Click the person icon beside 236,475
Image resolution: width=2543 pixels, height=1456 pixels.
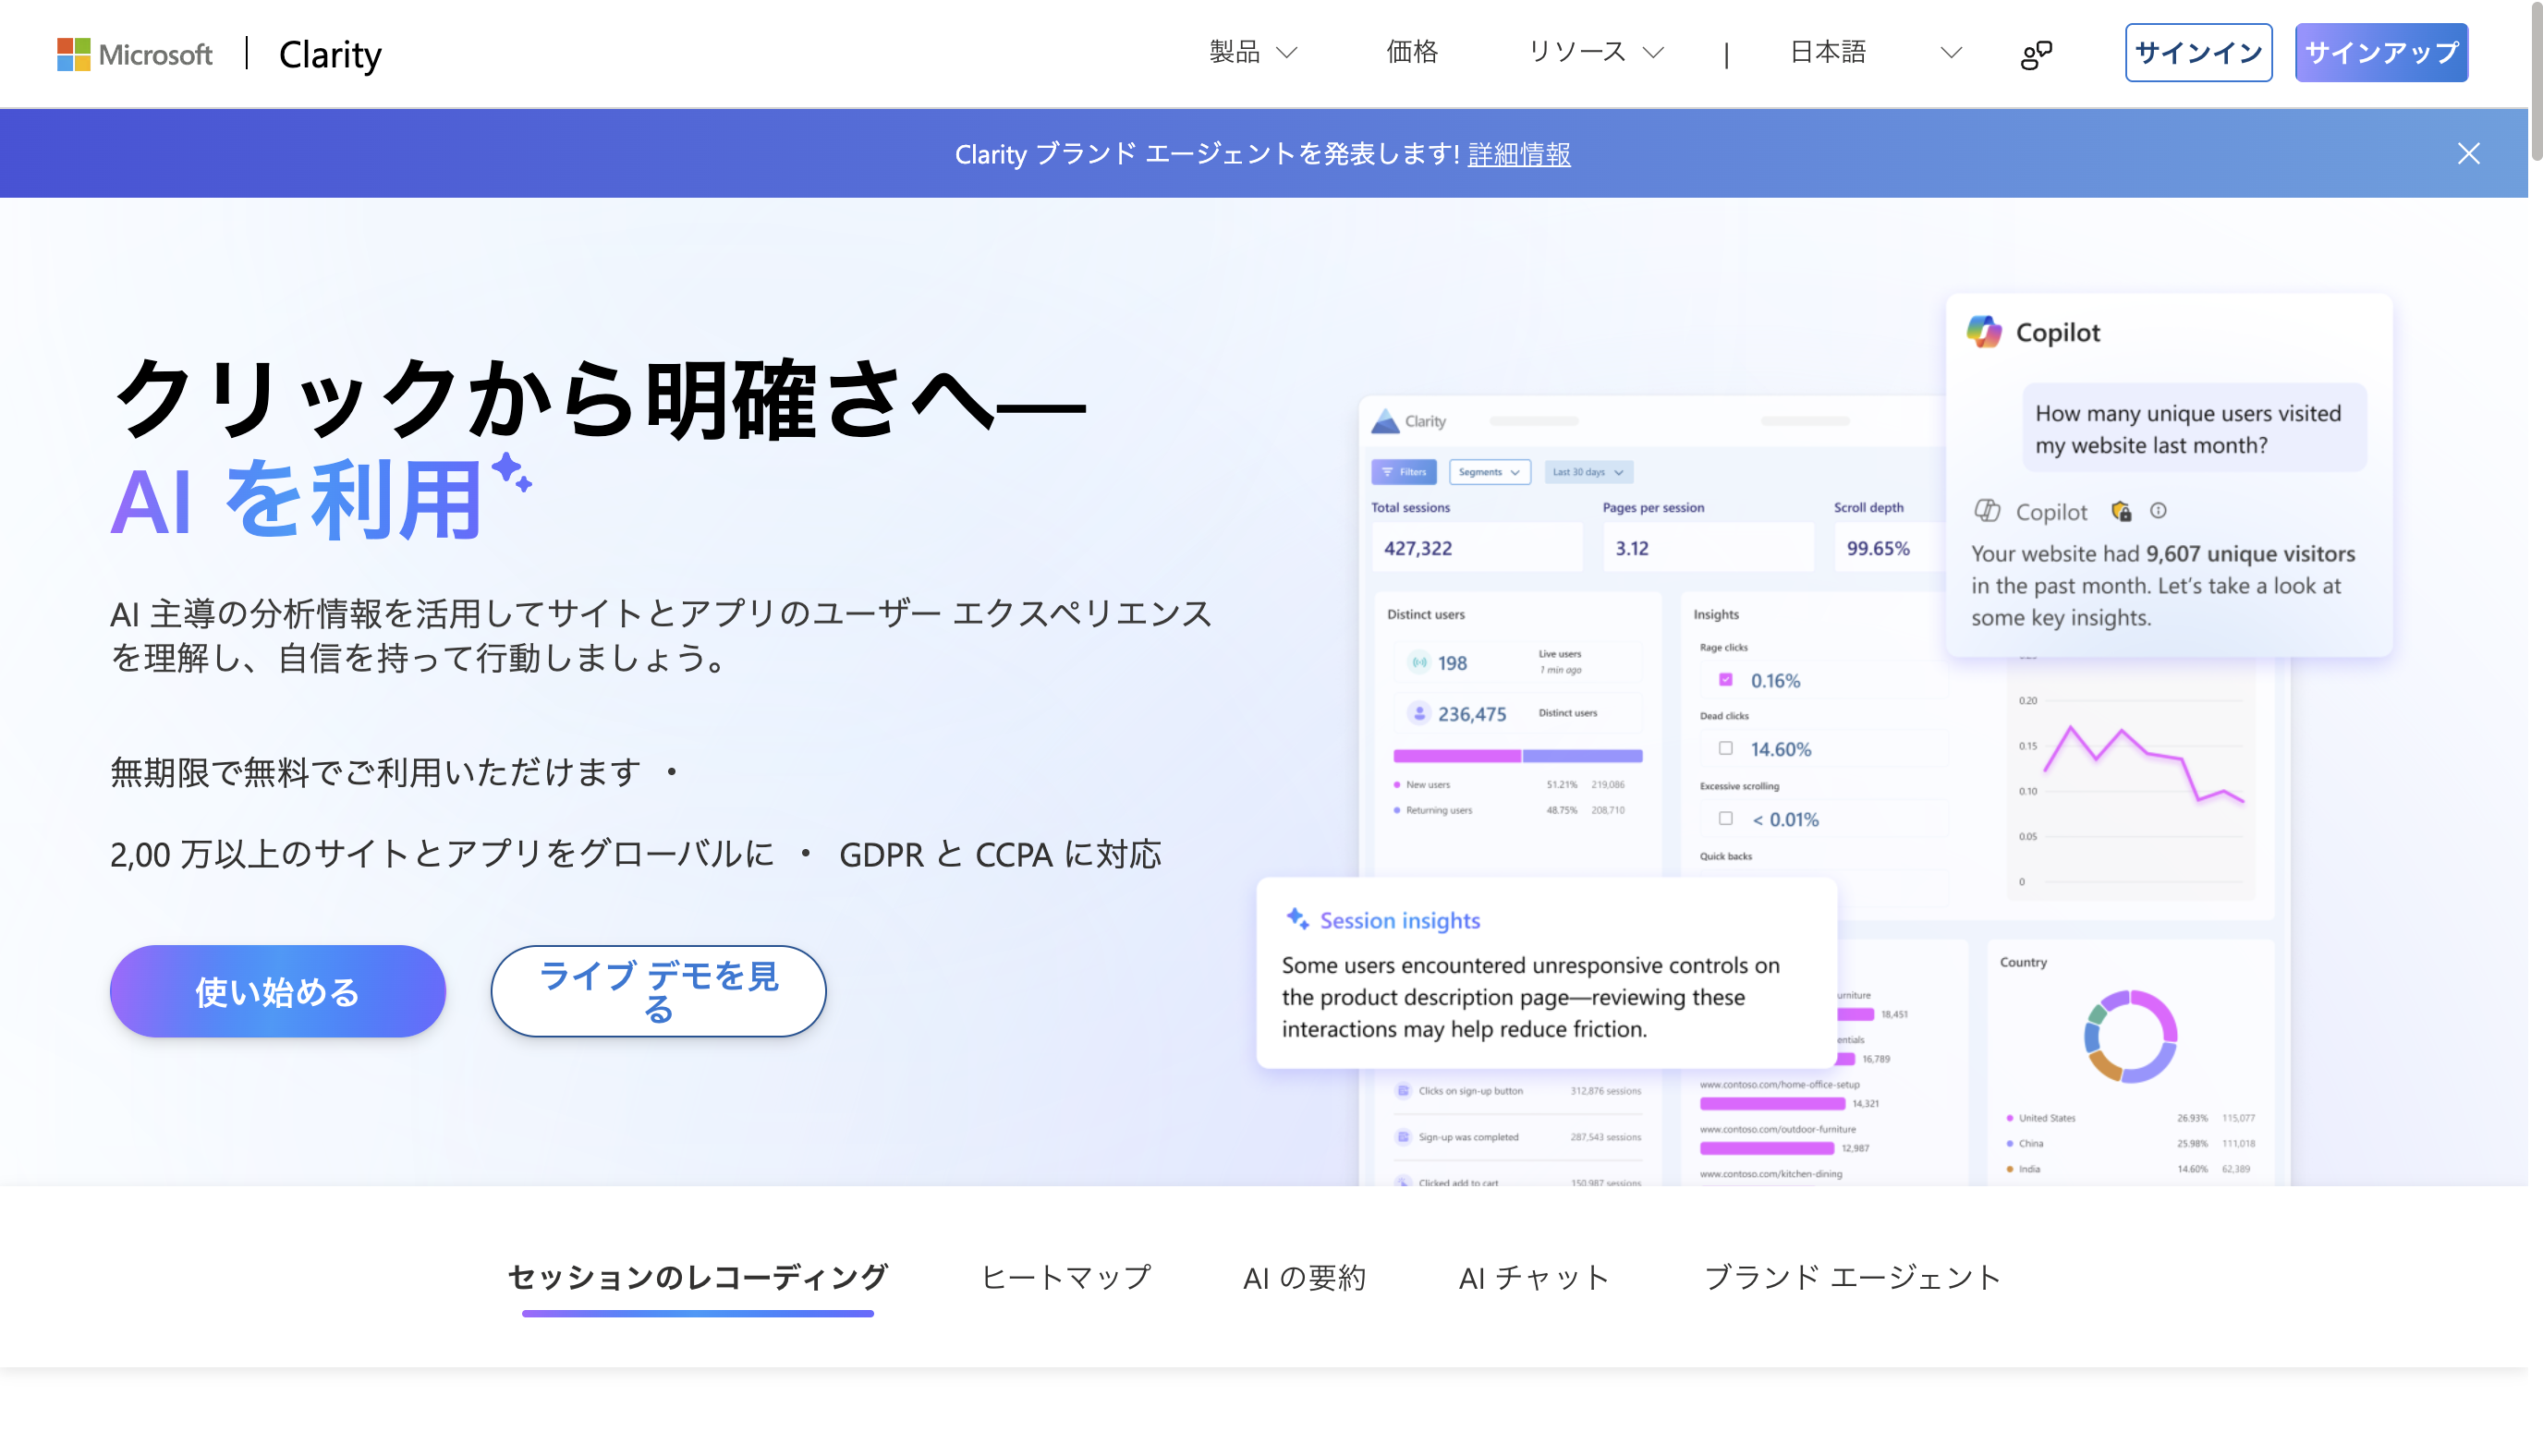(1419, 713)
